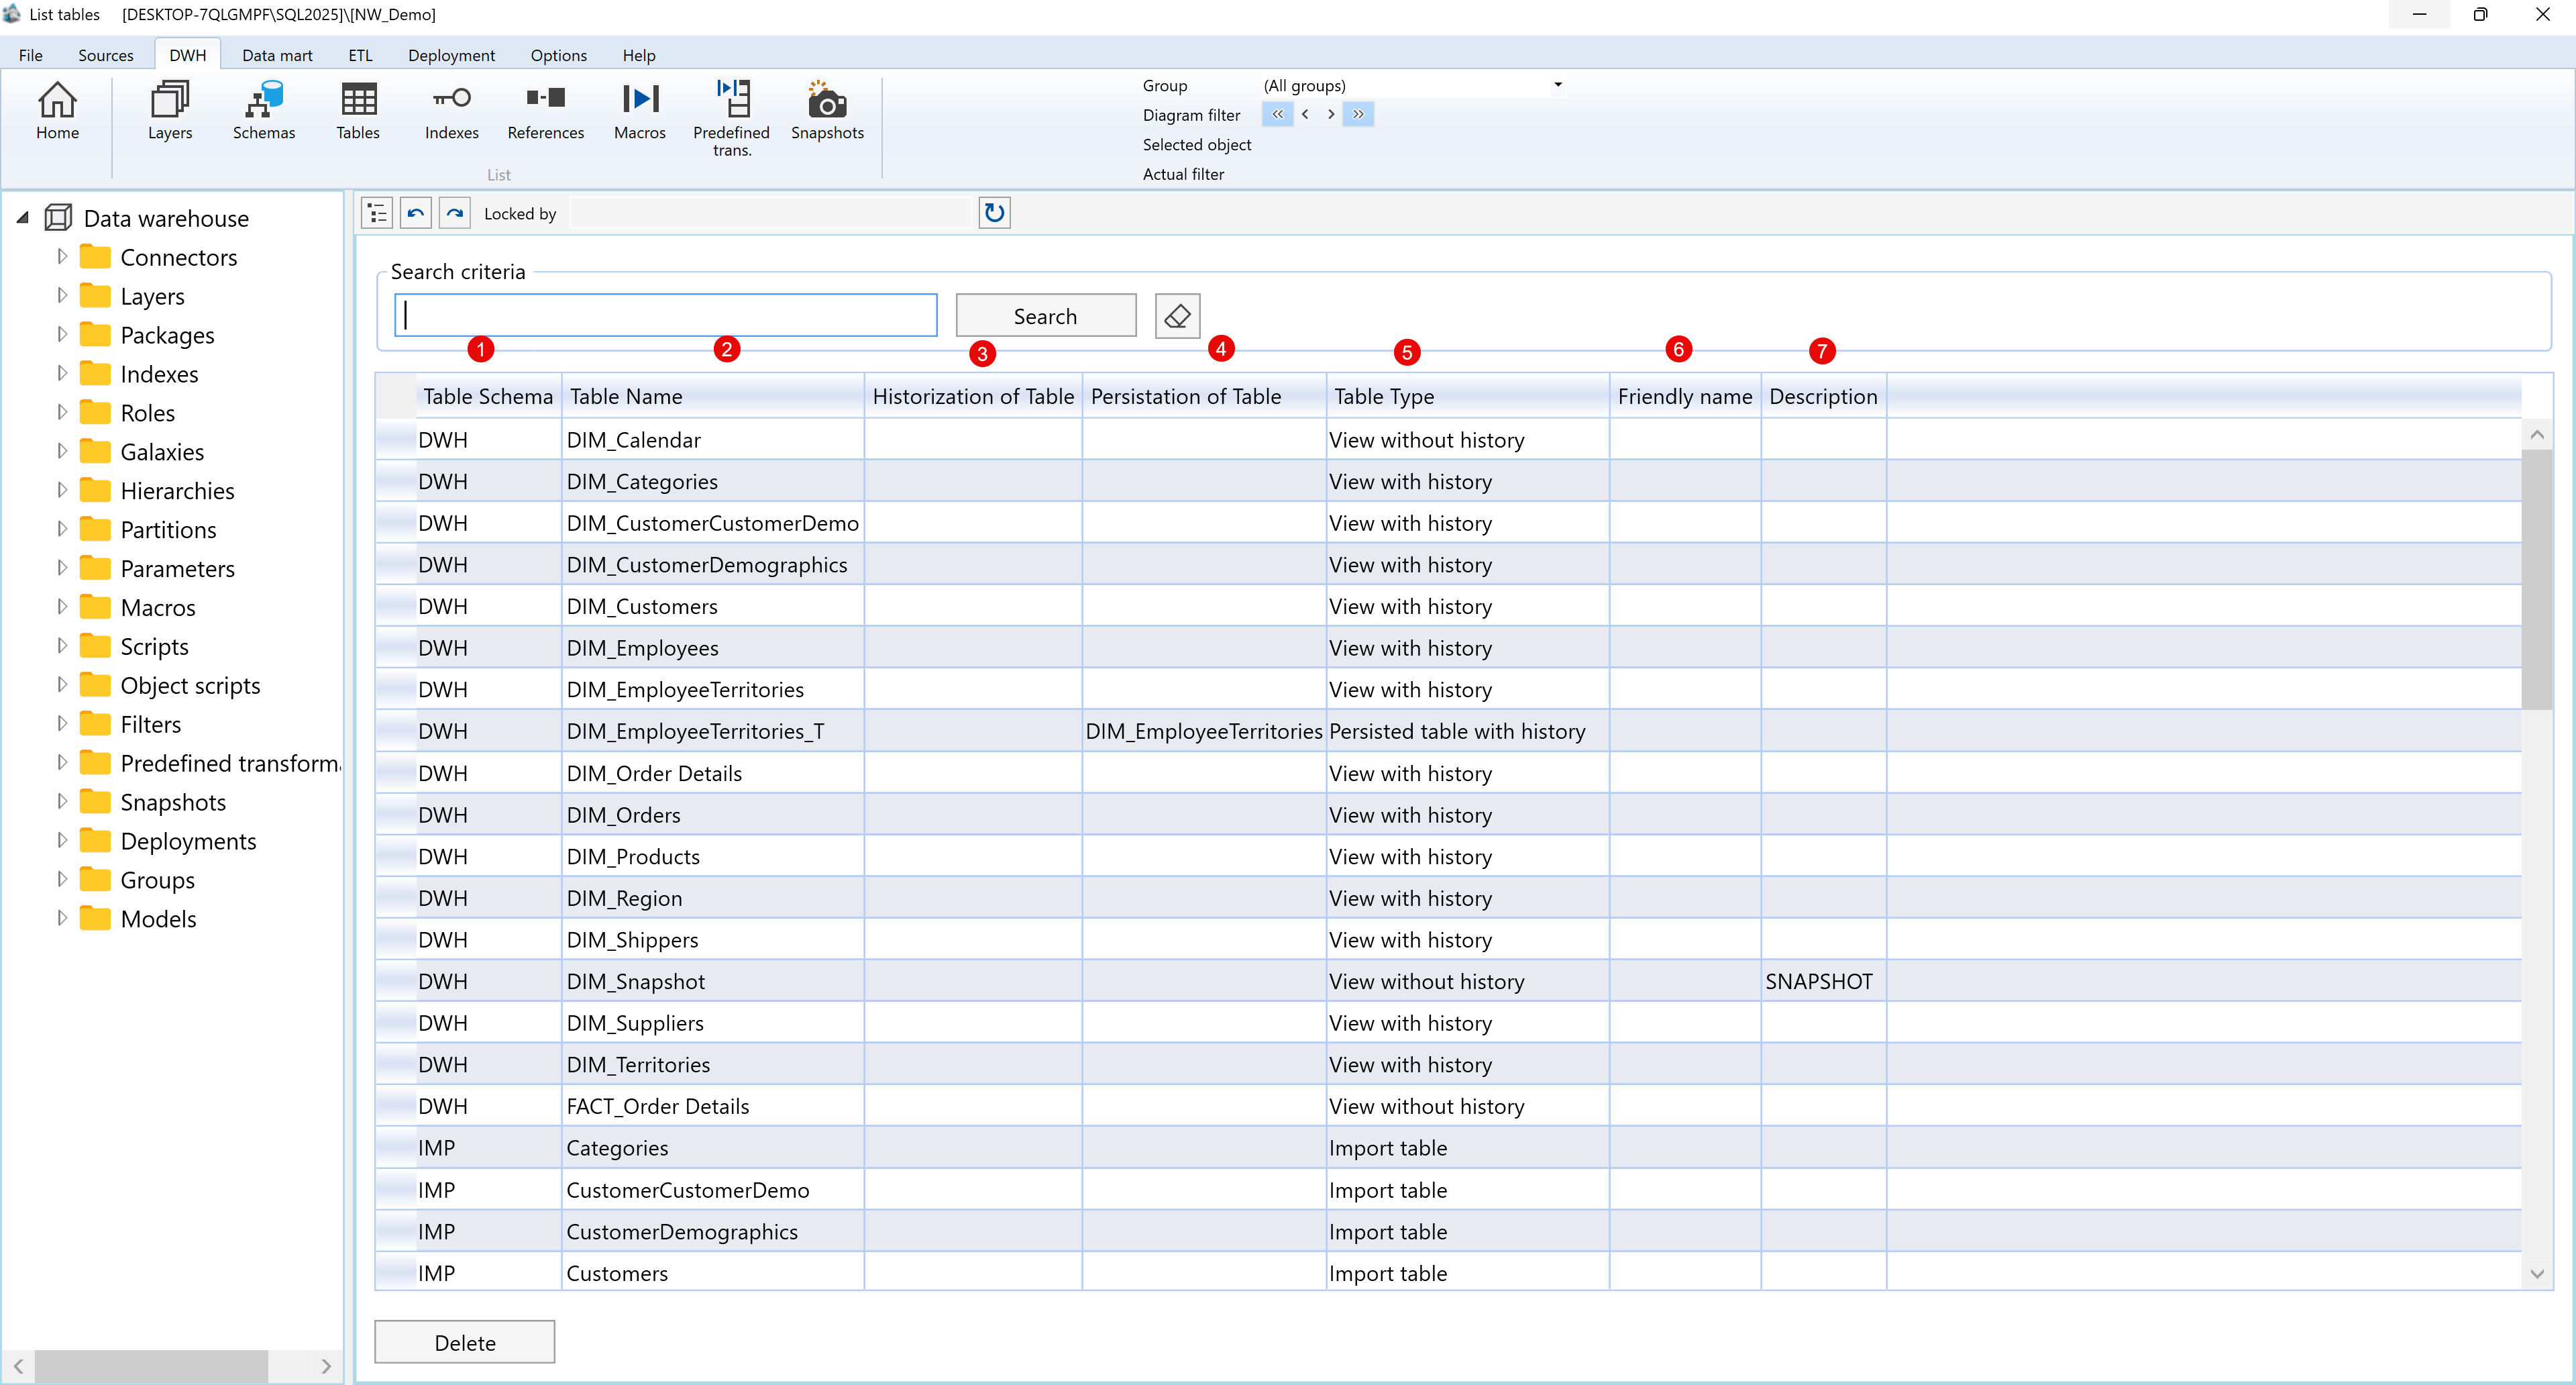Click the last diagram filter navigation arrow
Image resolution: width=2576 pixels, height=1385 pixels.
pyautogui.click(x=1358, y=114)
